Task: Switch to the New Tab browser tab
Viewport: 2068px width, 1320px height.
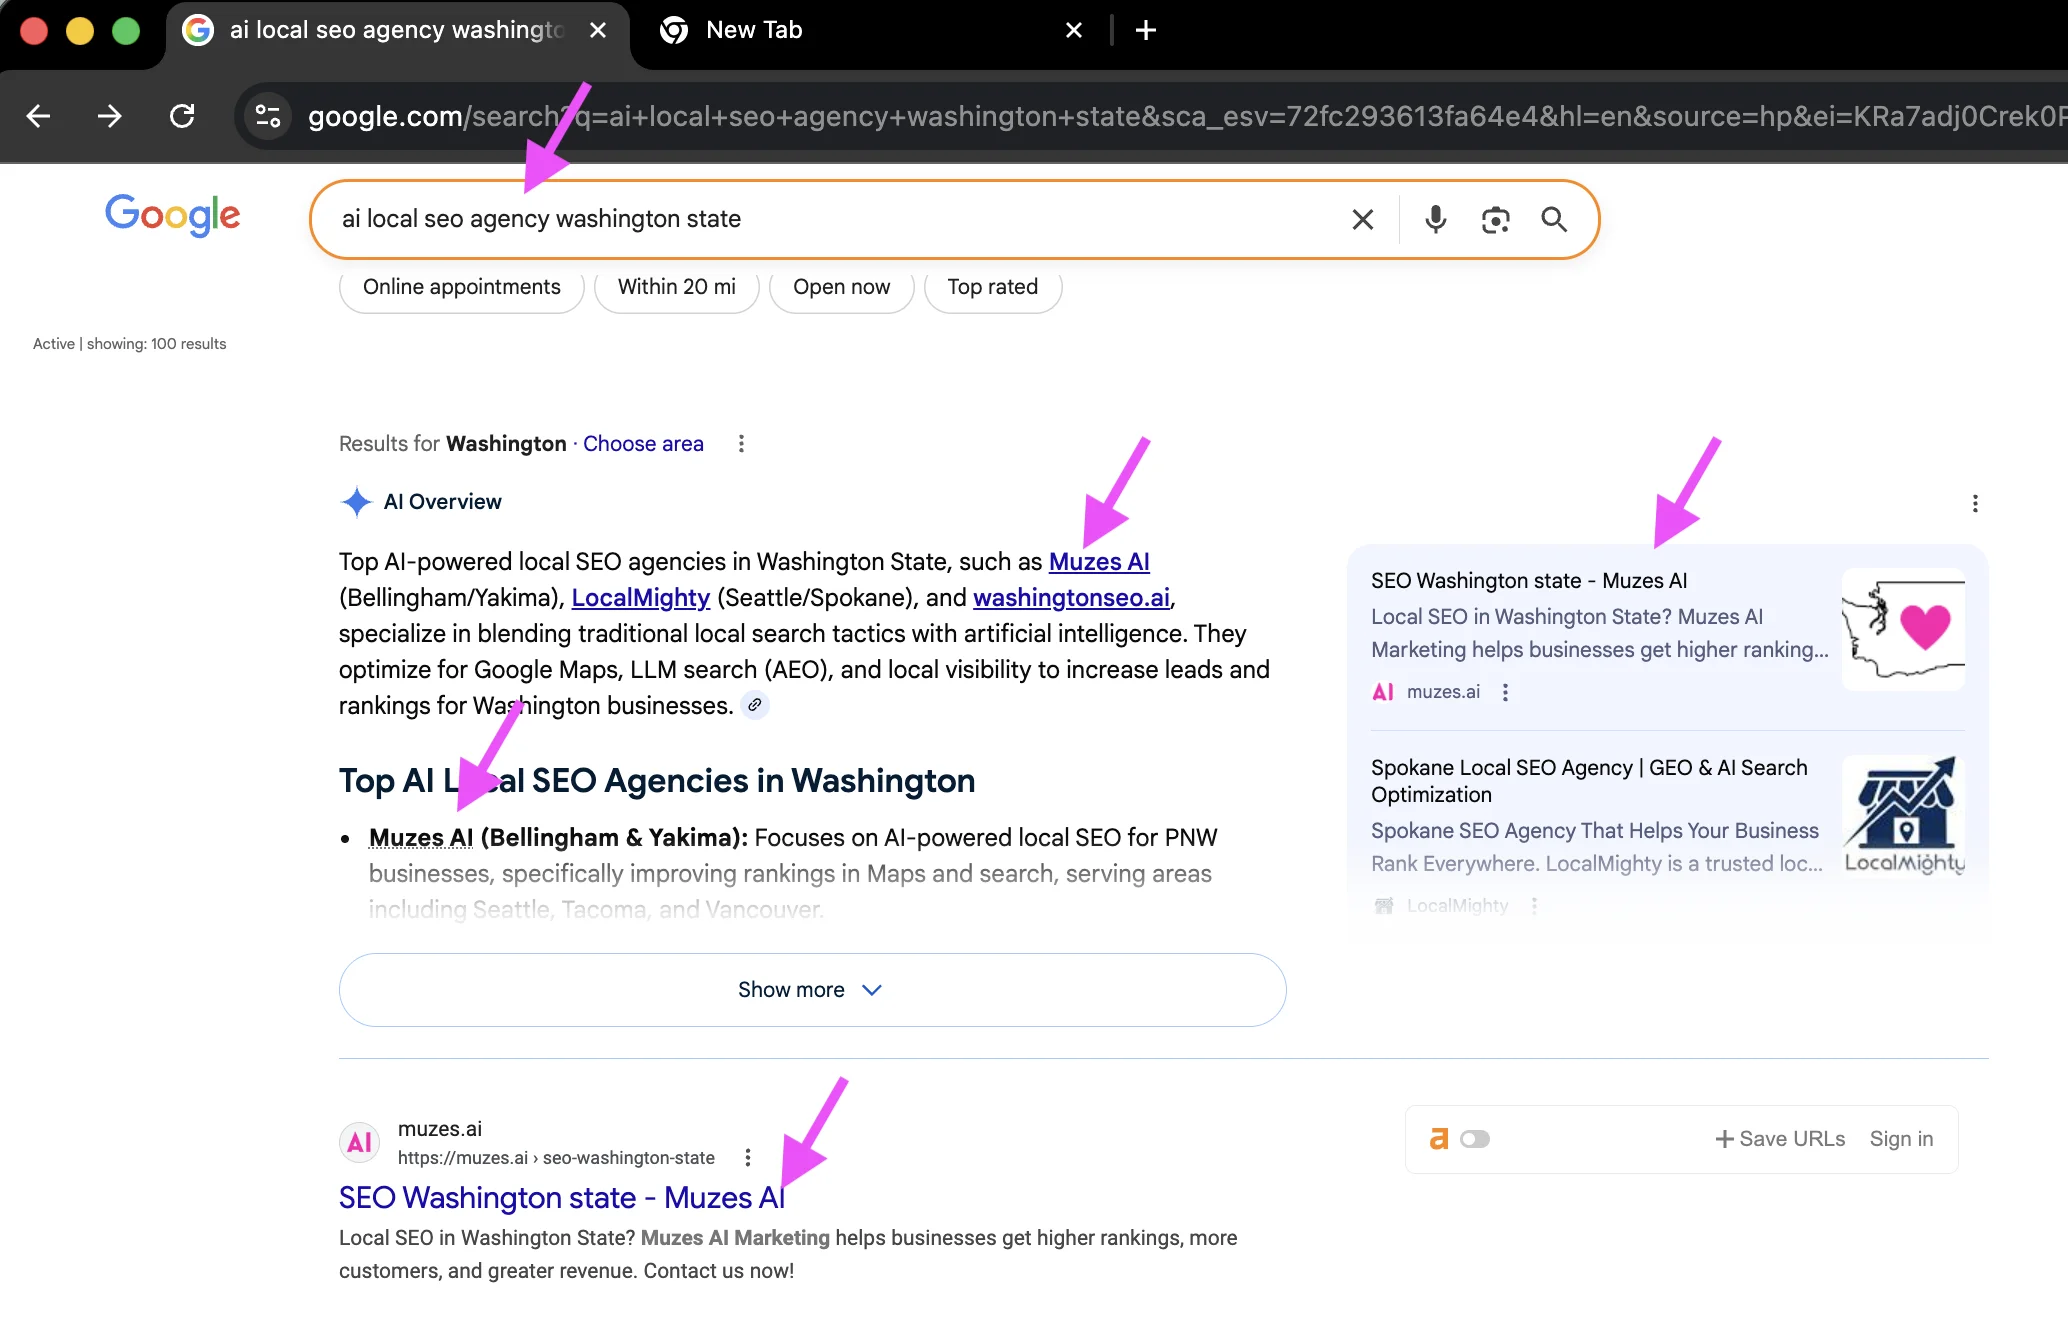Action: pos(754,30)
